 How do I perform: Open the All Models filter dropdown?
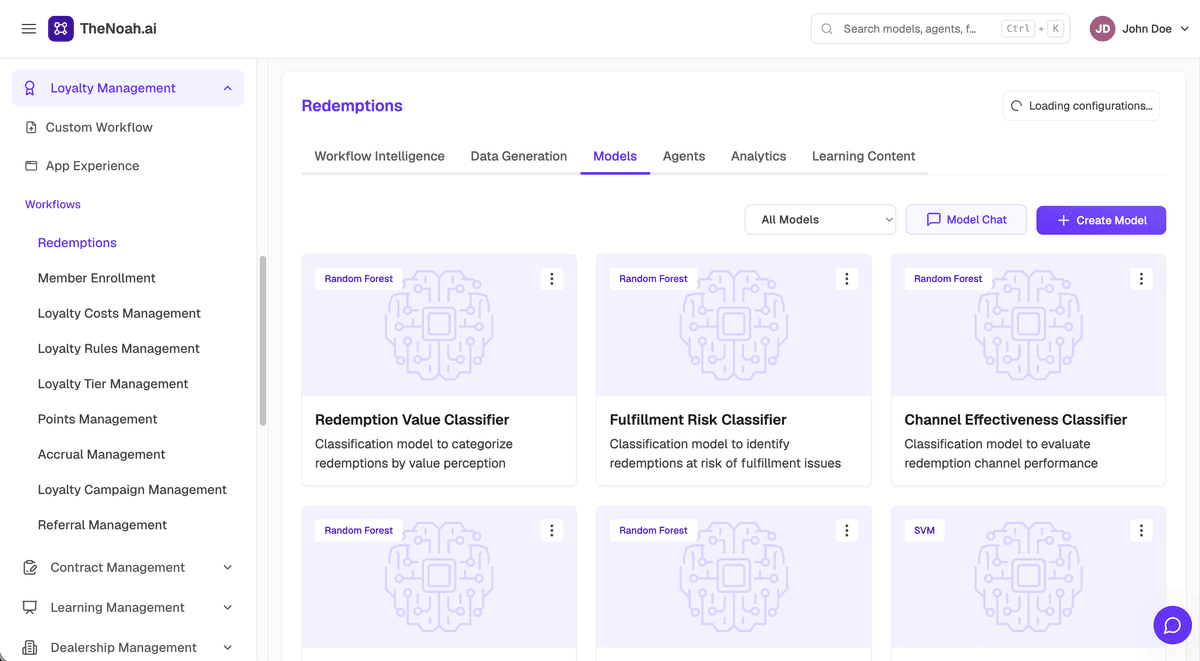(x=820, y=220)
